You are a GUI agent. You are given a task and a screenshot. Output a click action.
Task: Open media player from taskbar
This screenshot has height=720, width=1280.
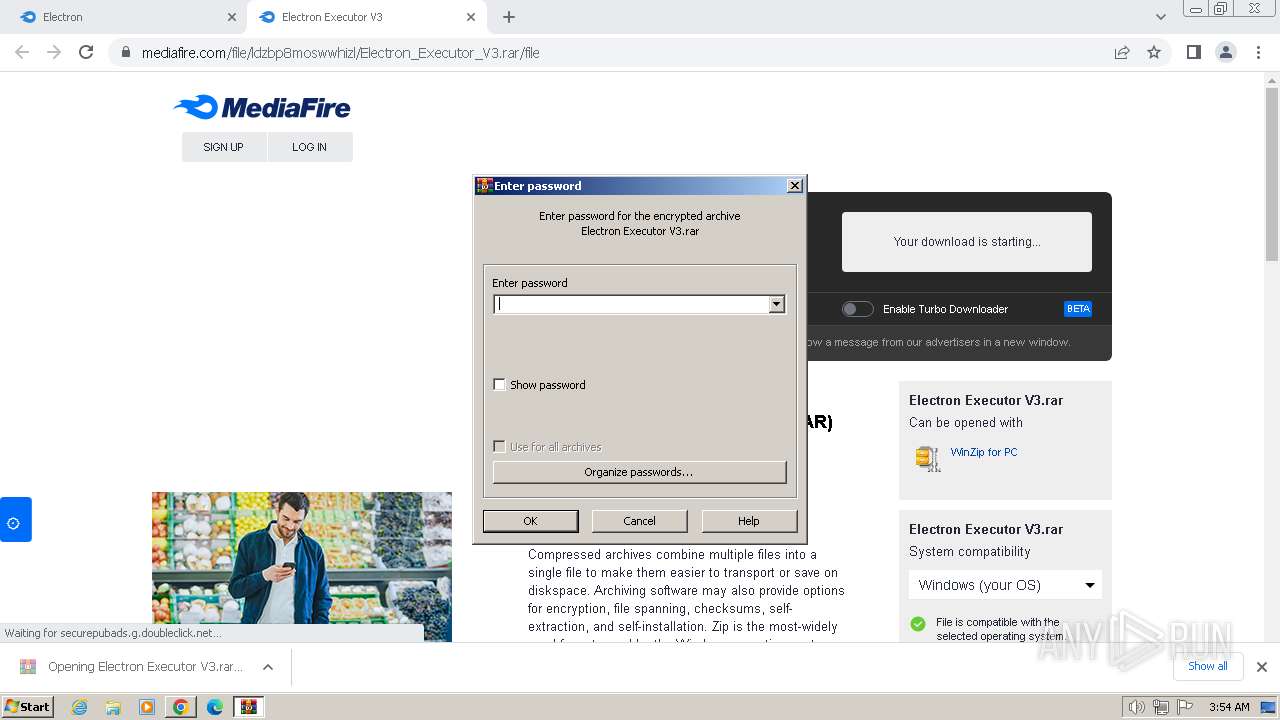(147, 707)
